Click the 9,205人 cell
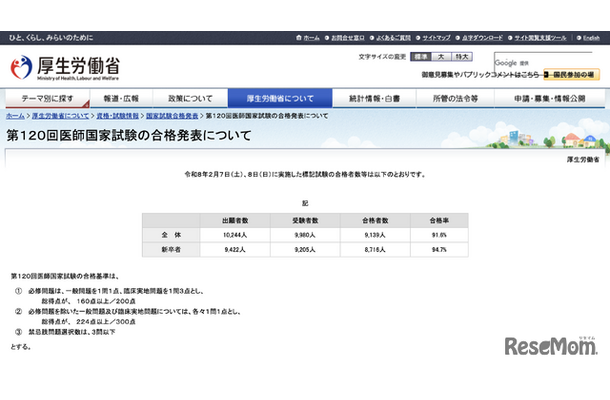Screen dimensions: 610x400 tap(305, 249)
